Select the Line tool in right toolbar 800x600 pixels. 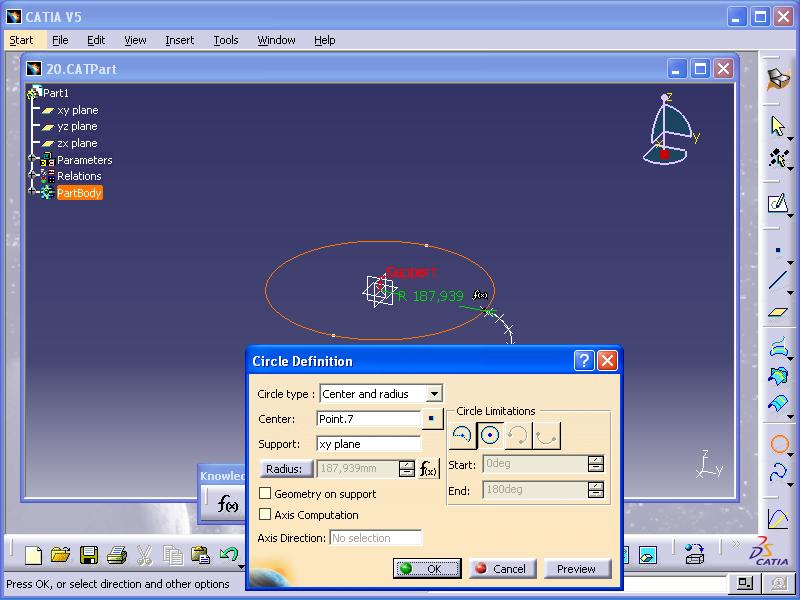click(778, 281)
